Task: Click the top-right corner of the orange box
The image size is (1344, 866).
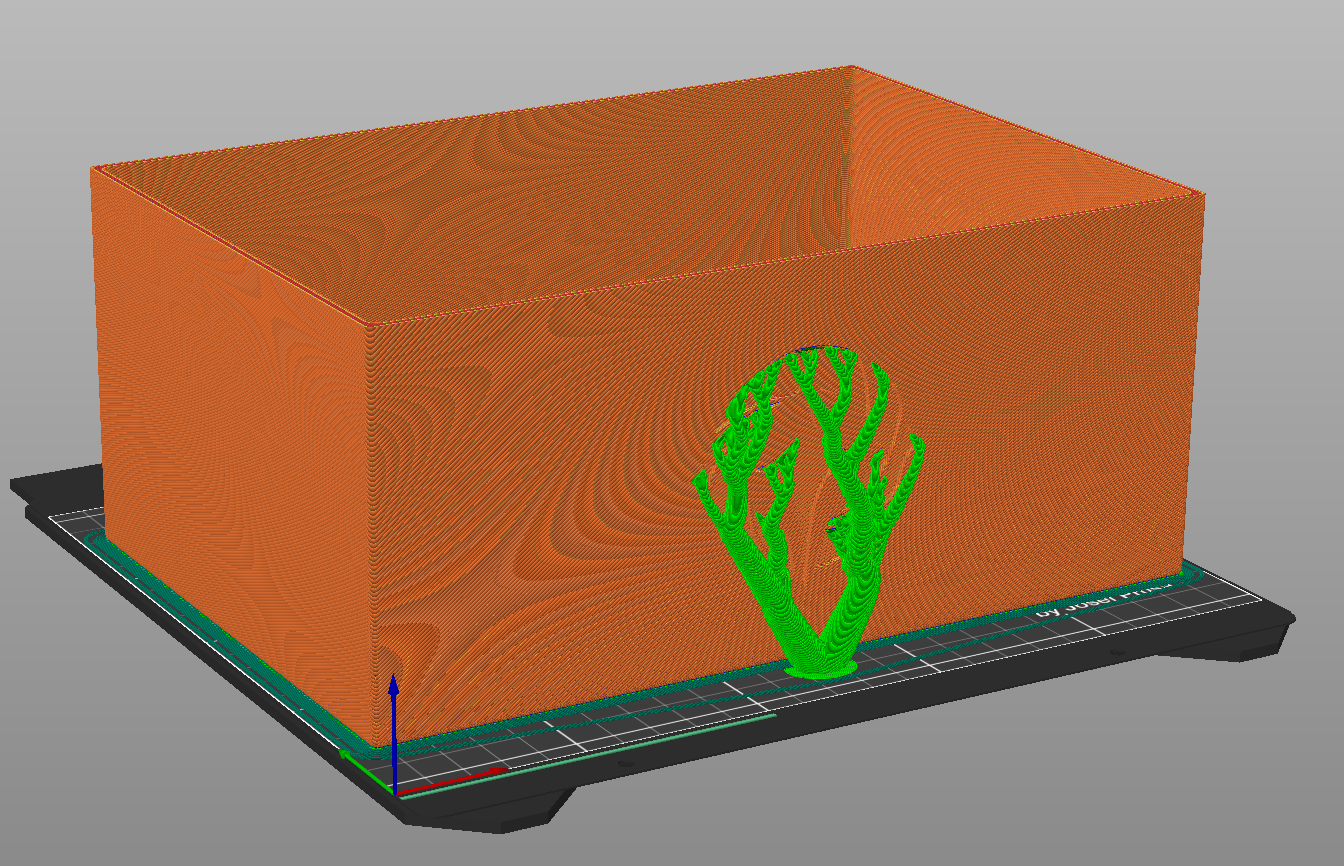Action: [1204, 190]
